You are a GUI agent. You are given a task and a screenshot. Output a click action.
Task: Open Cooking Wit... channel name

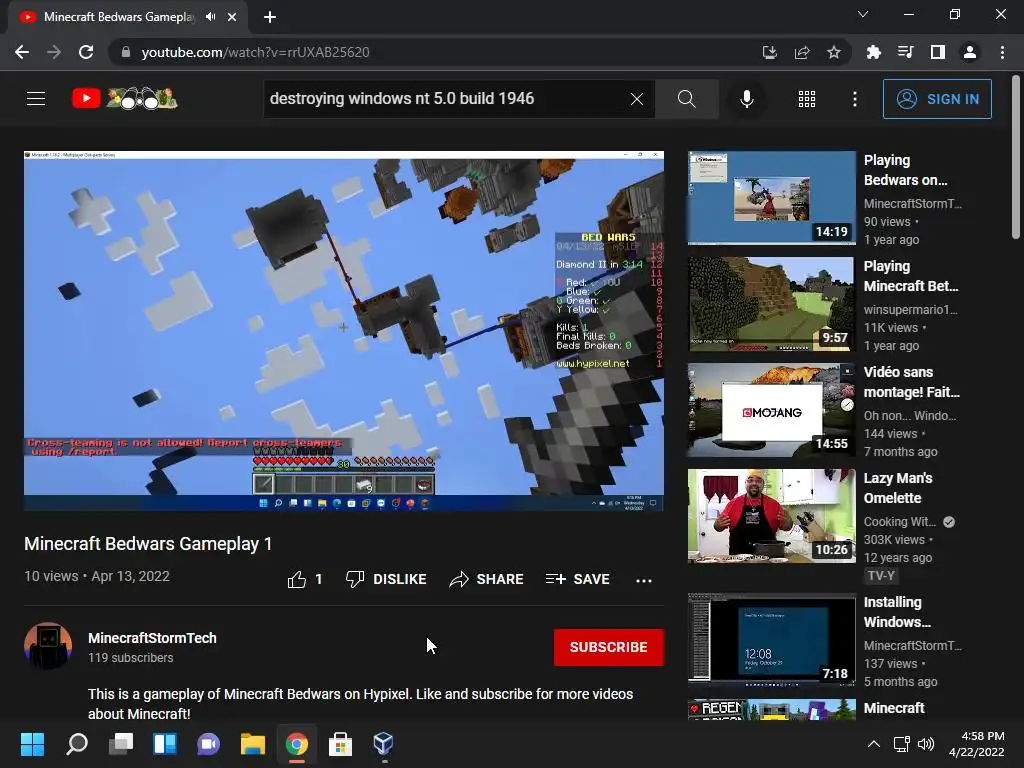point(900,522)
